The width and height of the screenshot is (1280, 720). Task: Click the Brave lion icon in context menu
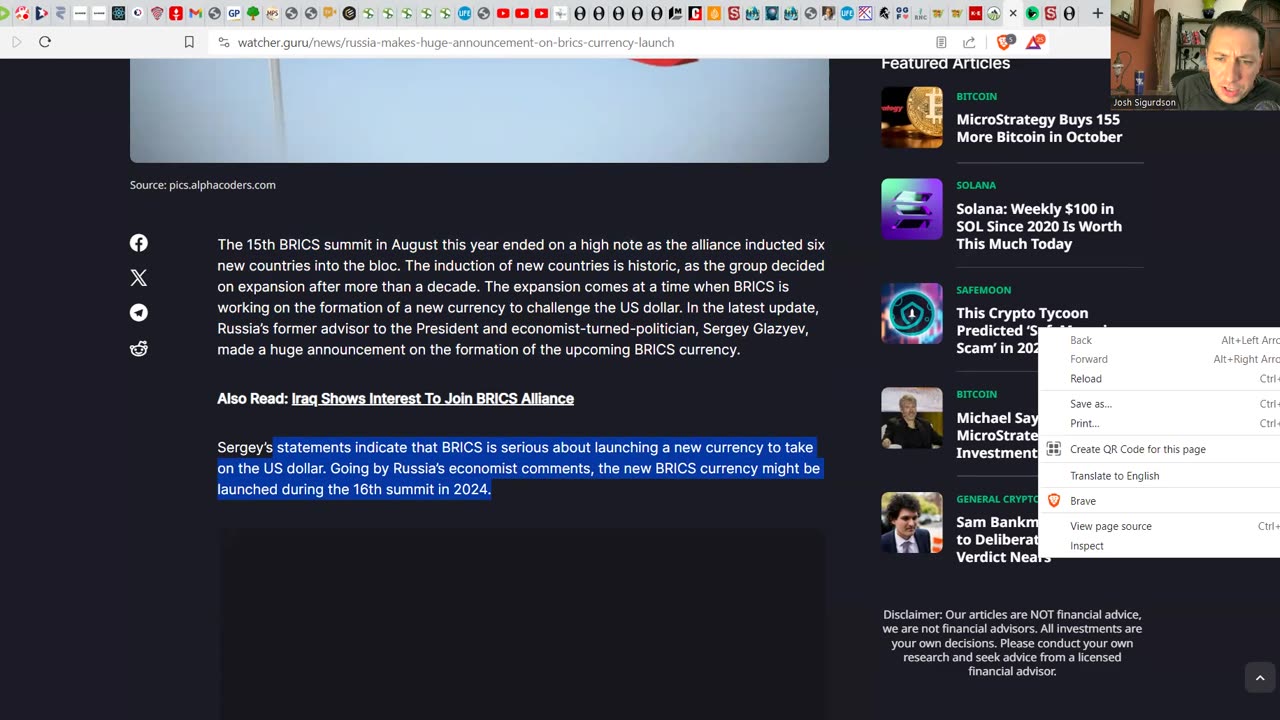click(x=1053, y=500)
